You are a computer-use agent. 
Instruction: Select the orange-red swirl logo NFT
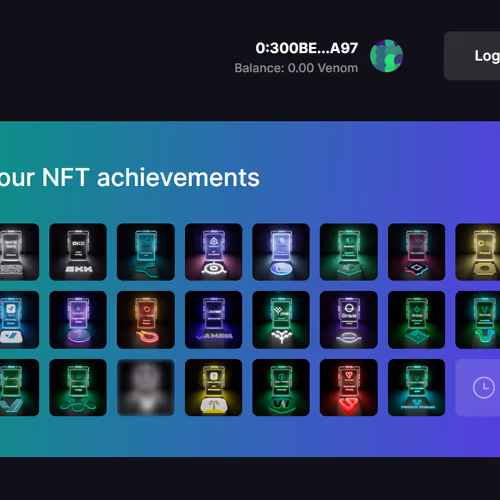146,320
